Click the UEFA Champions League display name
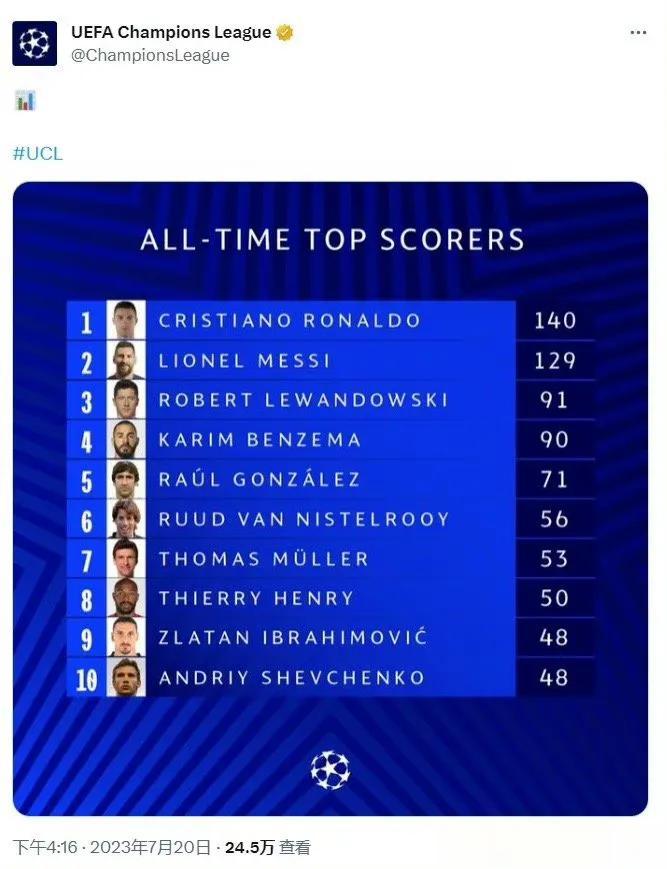Image resolution: width=667 pixels, height=869 pixels. click(171, 32)
